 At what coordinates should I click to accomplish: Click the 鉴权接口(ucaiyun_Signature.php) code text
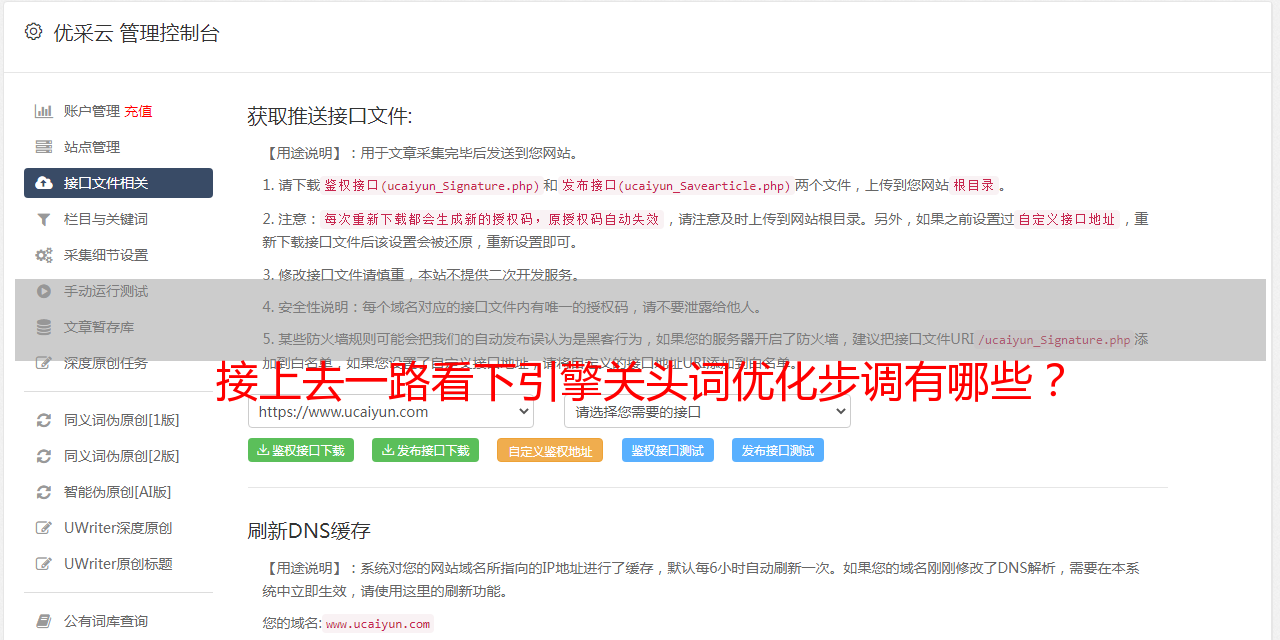point(431,185)
